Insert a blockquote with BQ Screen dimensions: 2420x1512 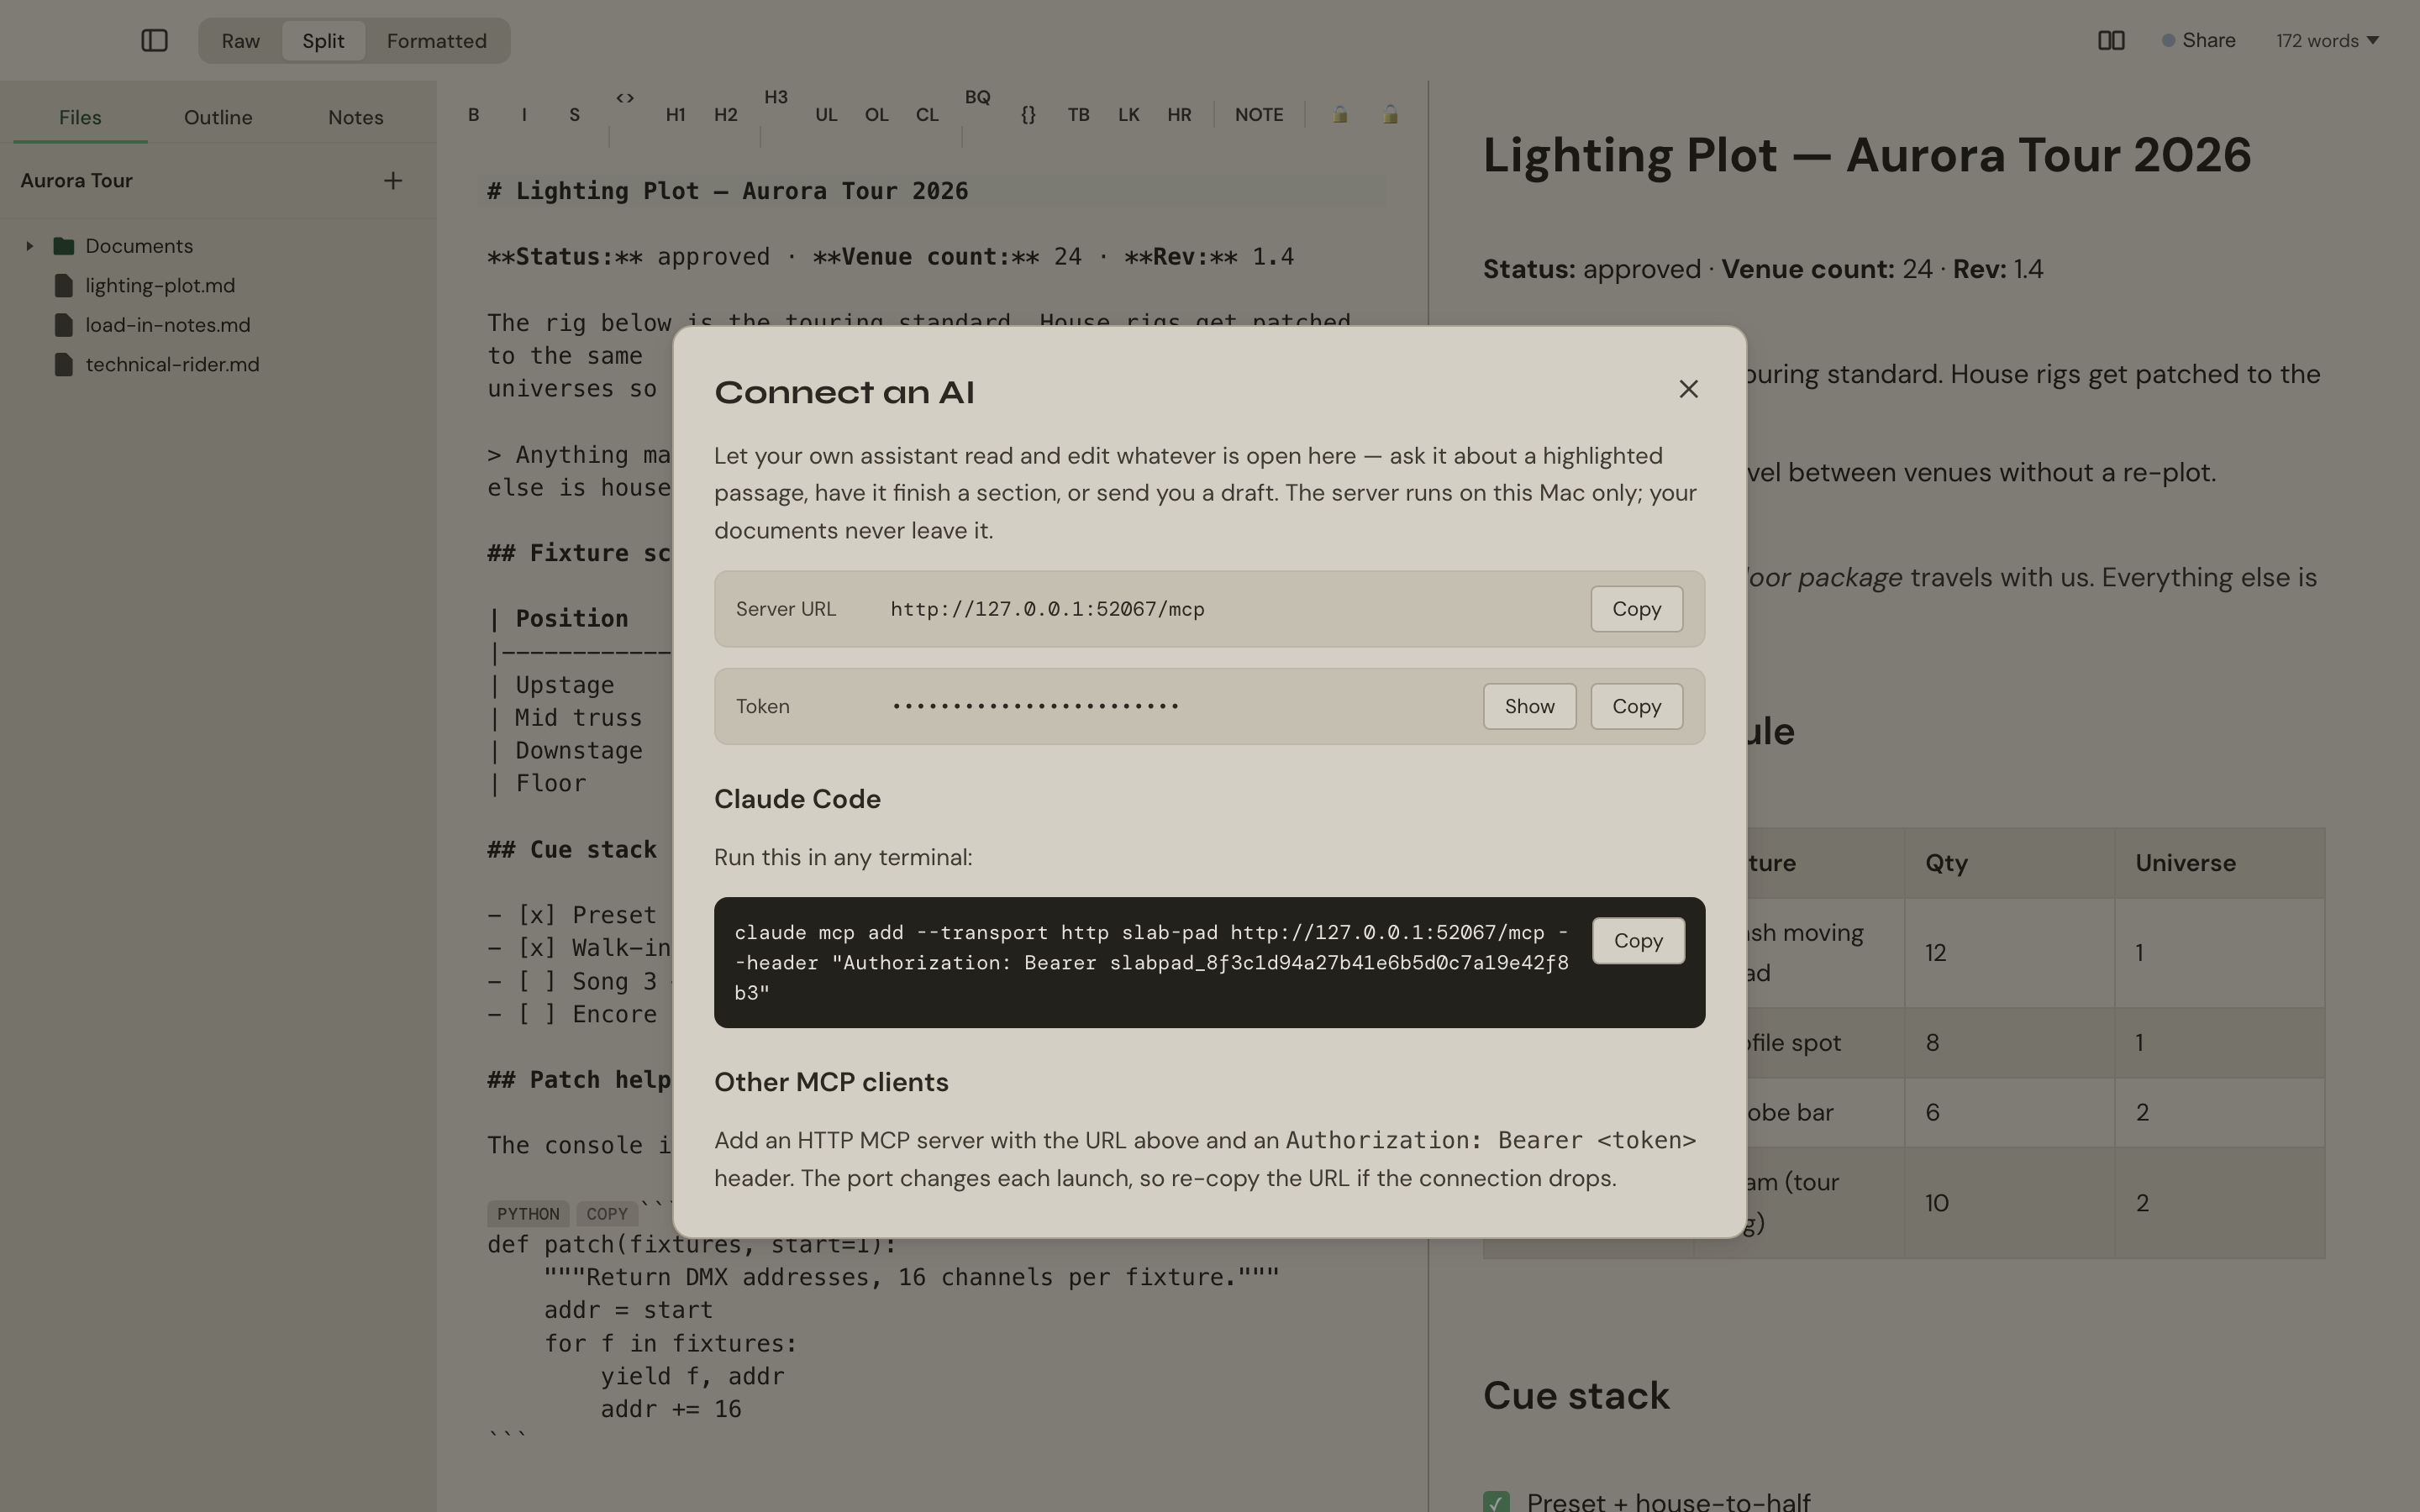[x=978, y=98]
